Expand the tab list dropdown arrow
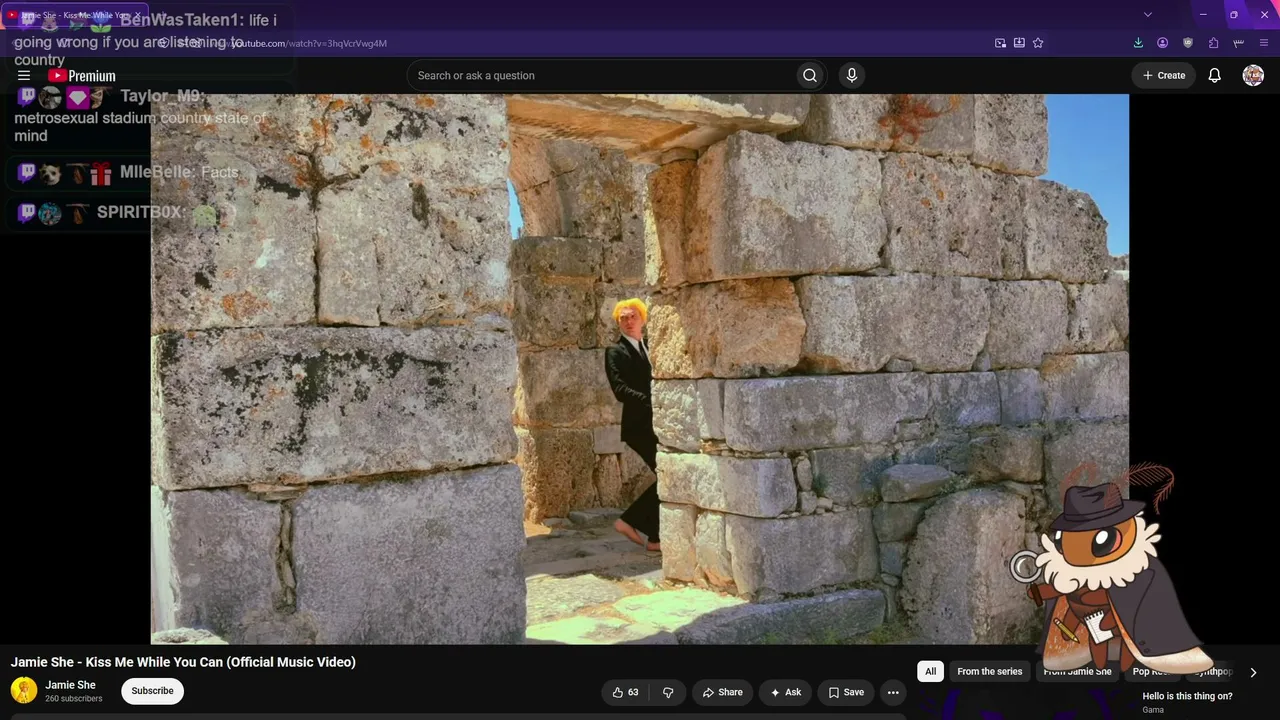Image resolution: width=1280 pixels, height=720 pixels. point(1148,15)
